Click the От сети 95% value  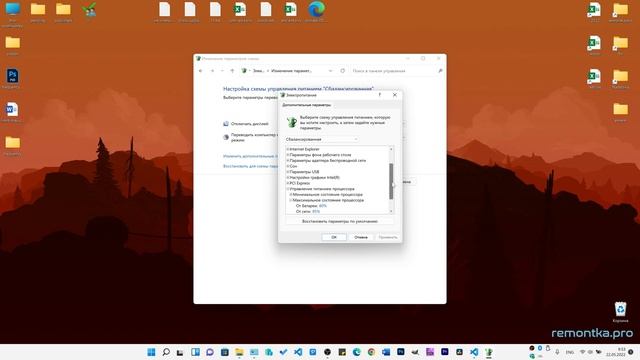pos(316,212)
